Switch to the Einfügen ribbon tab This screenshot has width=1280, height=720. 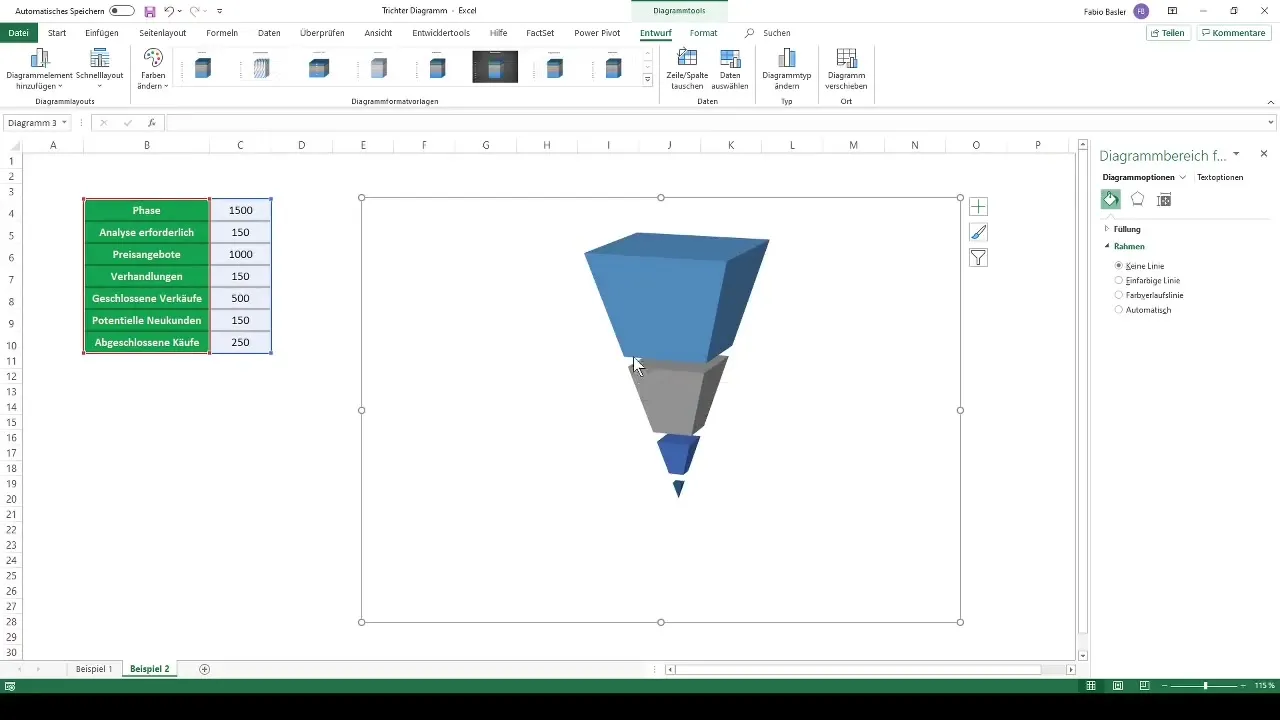(x=102, y=33)
